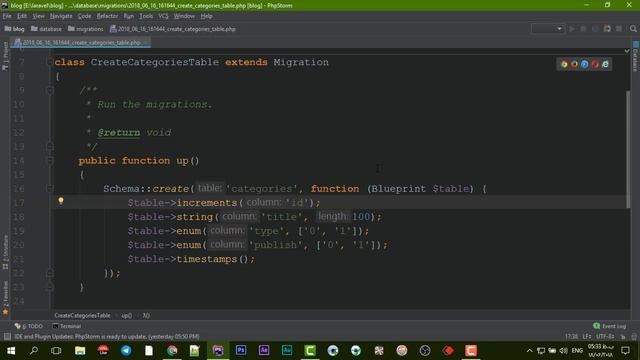Click the project structure icon near search
The image size is (640, 360).
click(619, 29)
